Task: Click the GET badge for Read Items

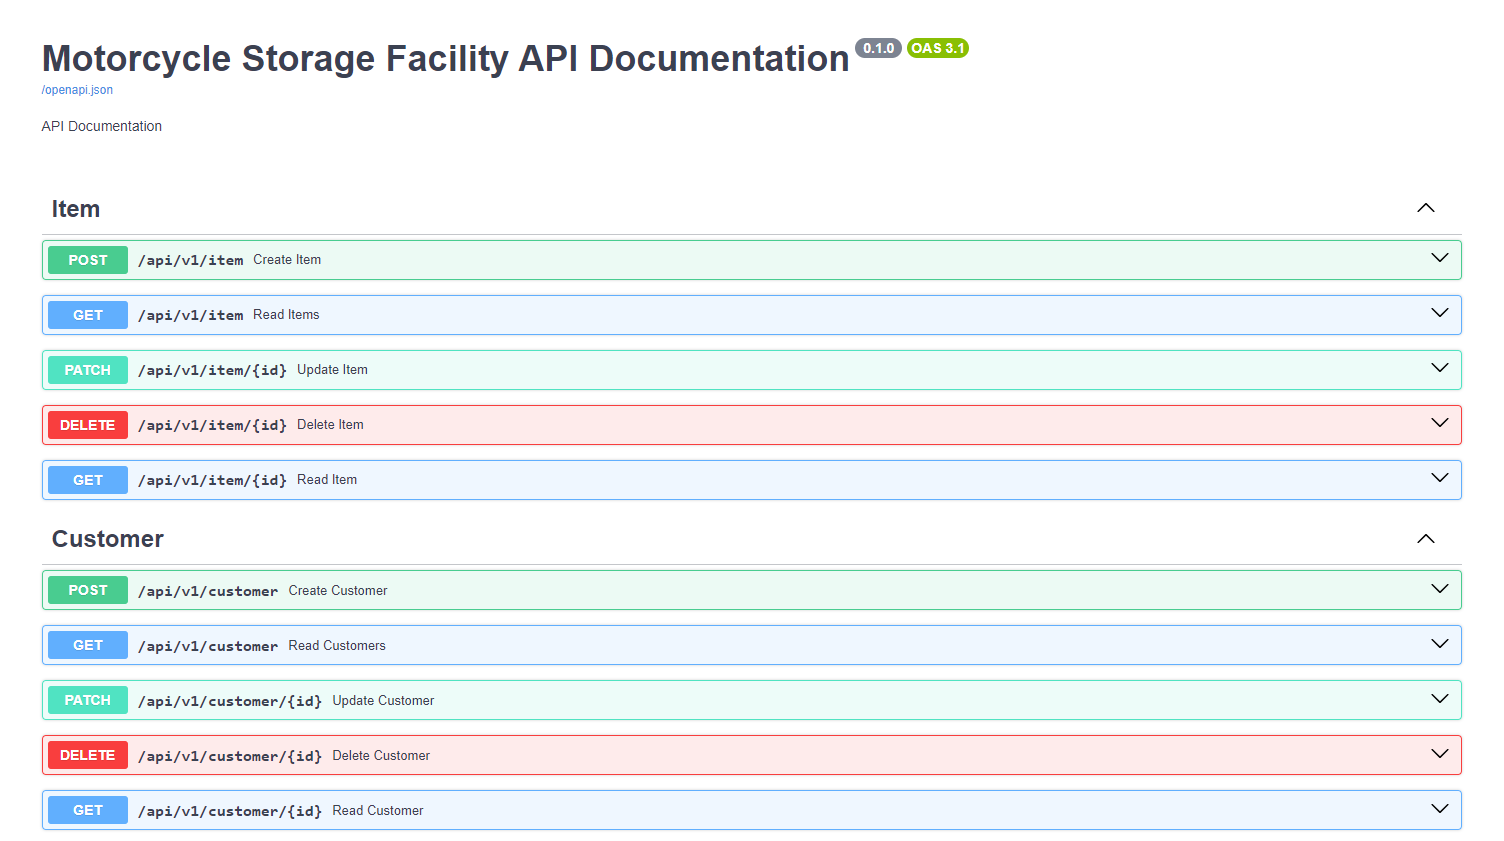Action: (88, 315)
